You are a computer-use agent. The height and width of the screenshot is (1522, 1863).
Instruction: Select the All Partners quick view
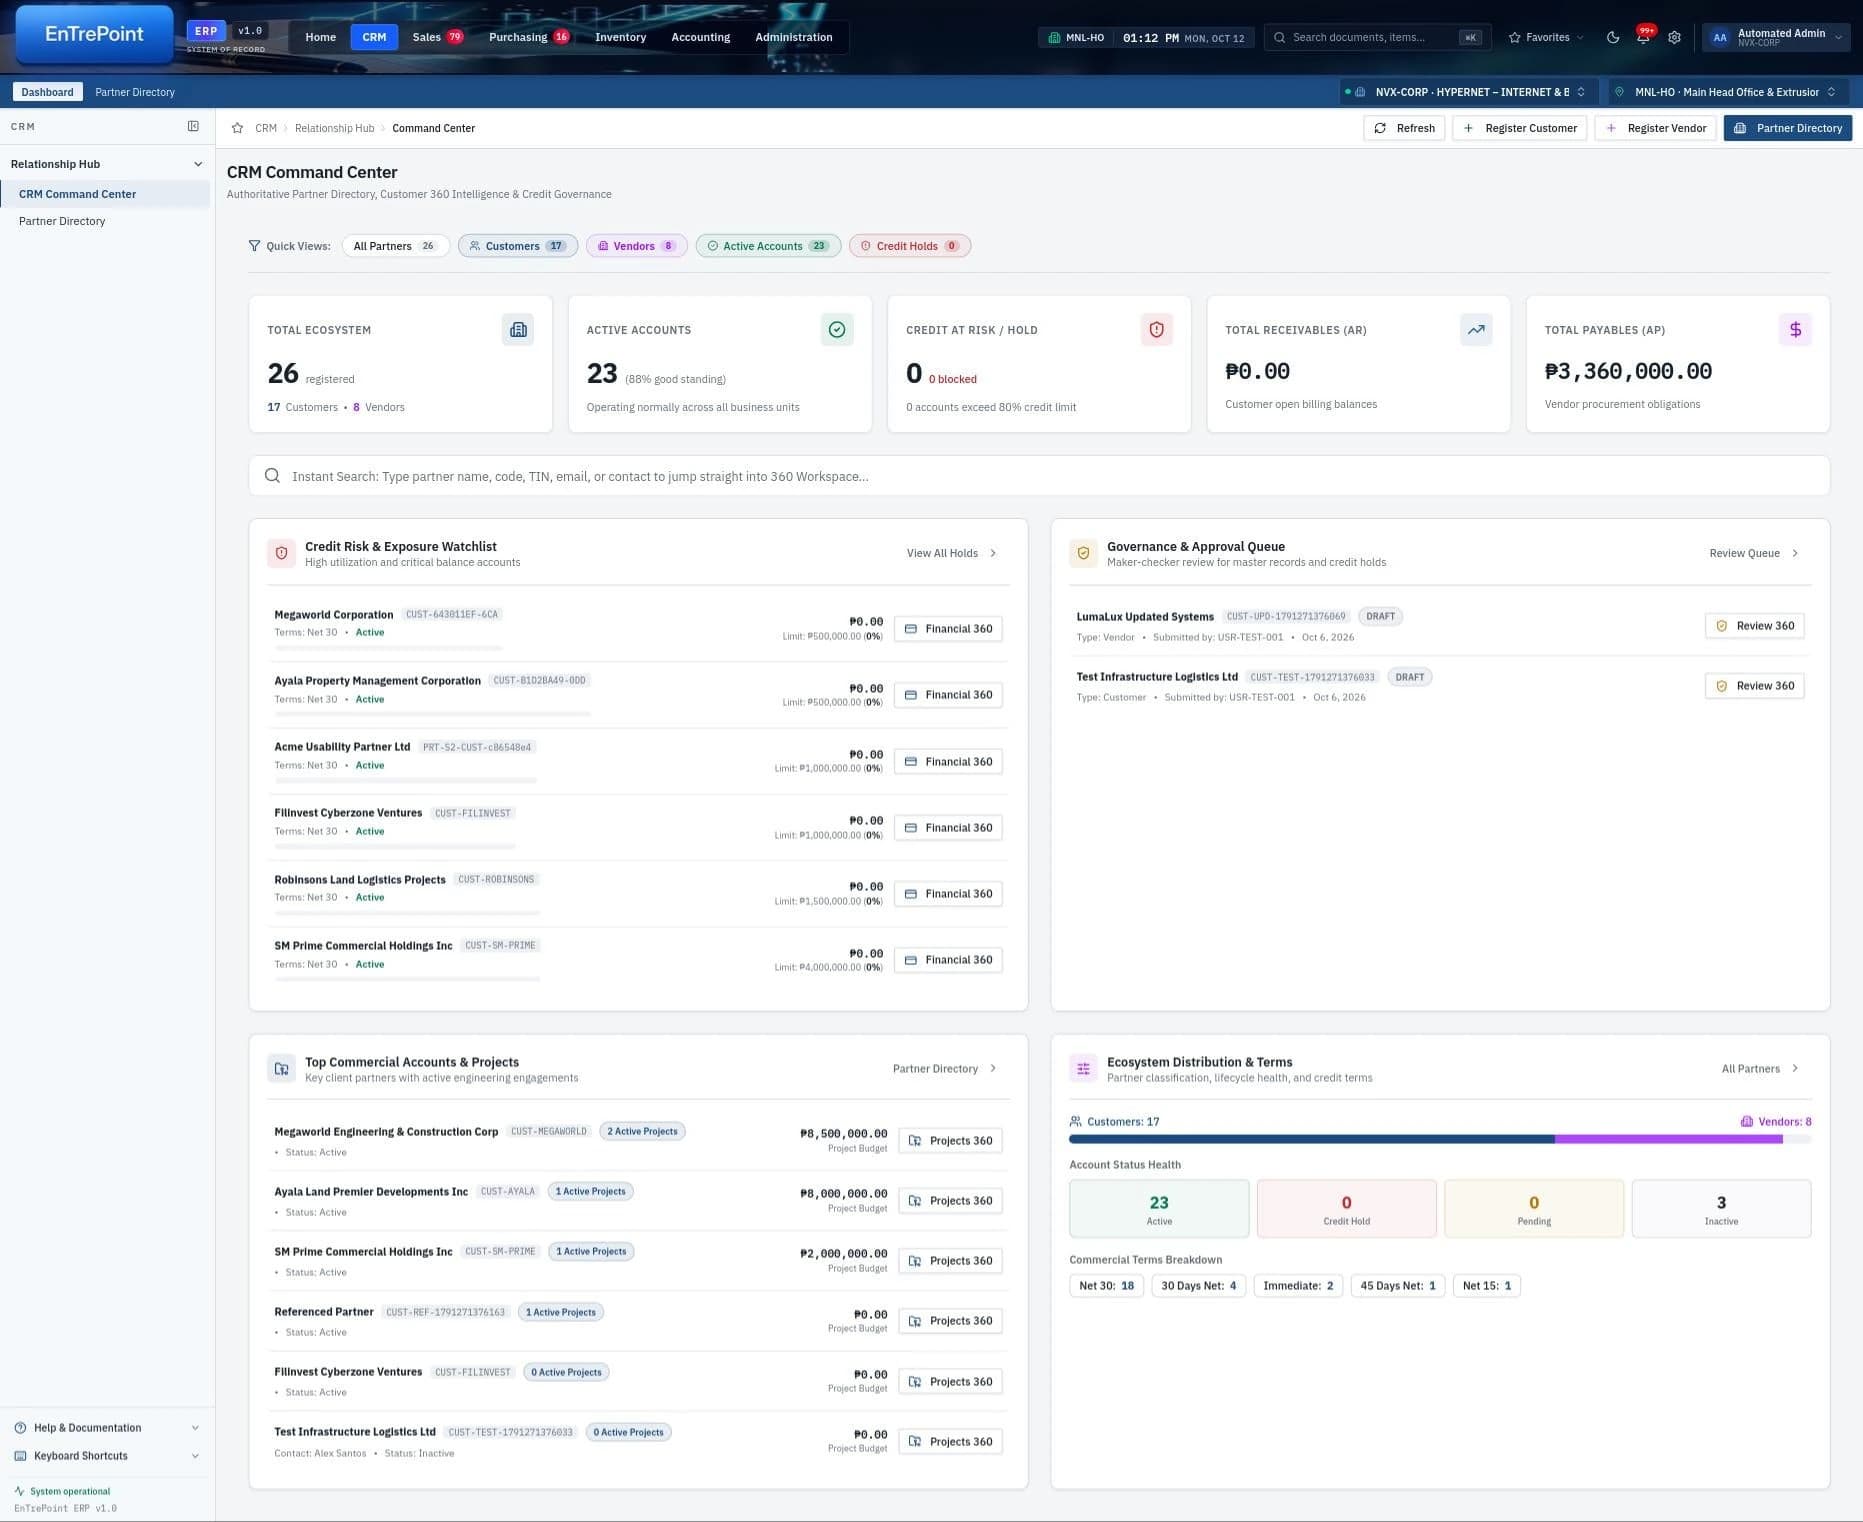pyautogui.click(x=395, y=246)
